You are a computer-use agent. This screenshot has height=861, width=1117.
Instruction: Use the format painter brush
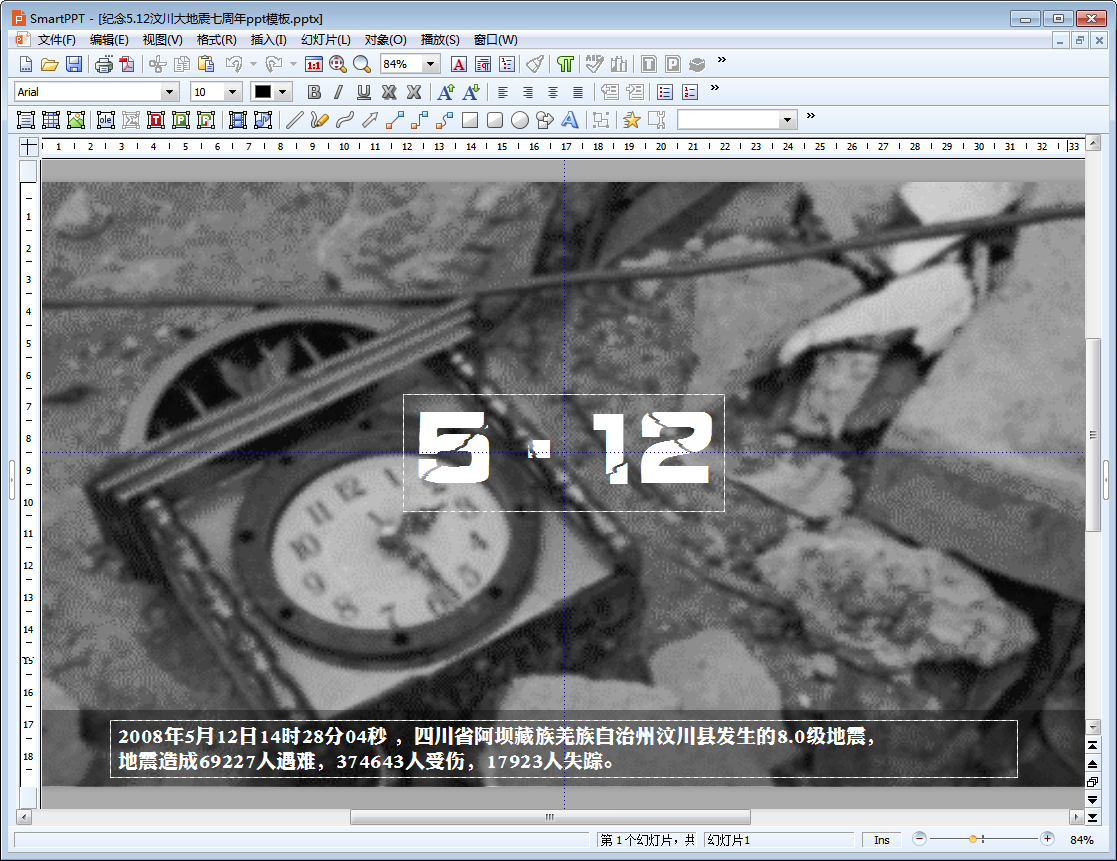(x=535, y=64)
